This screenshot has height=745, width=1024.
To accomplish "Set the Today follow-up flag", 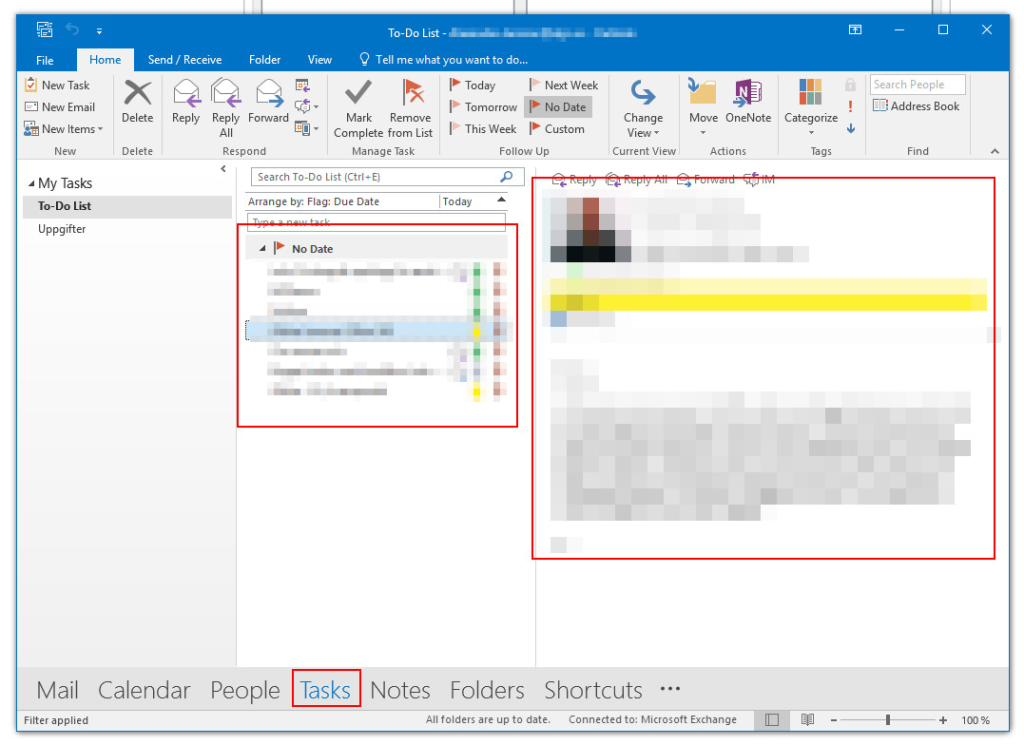I will coord(472,86).
